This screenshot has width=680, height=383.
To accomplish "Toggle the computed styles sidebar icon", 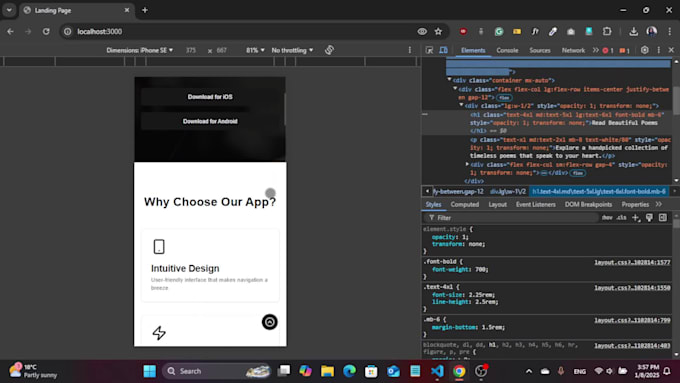I will [663, 218].
